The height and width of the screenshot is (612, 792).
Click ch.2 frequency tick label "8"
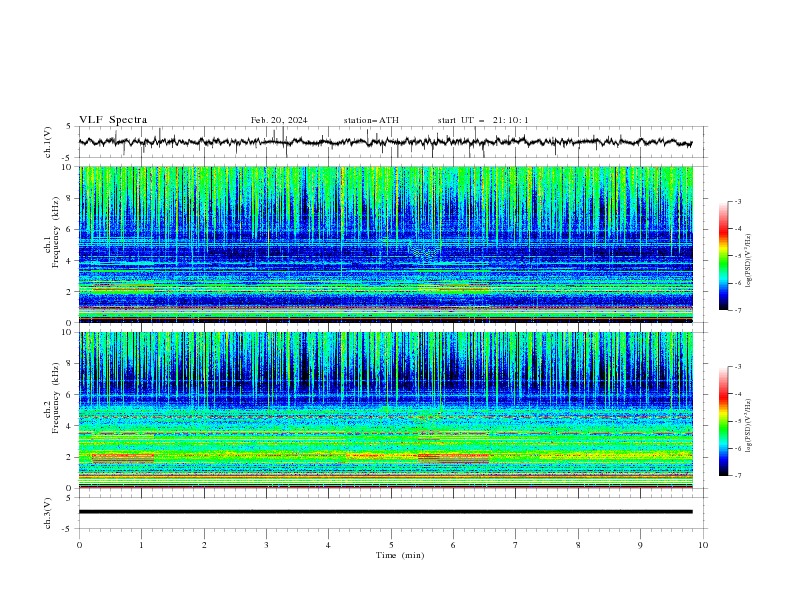click(70, 364)
